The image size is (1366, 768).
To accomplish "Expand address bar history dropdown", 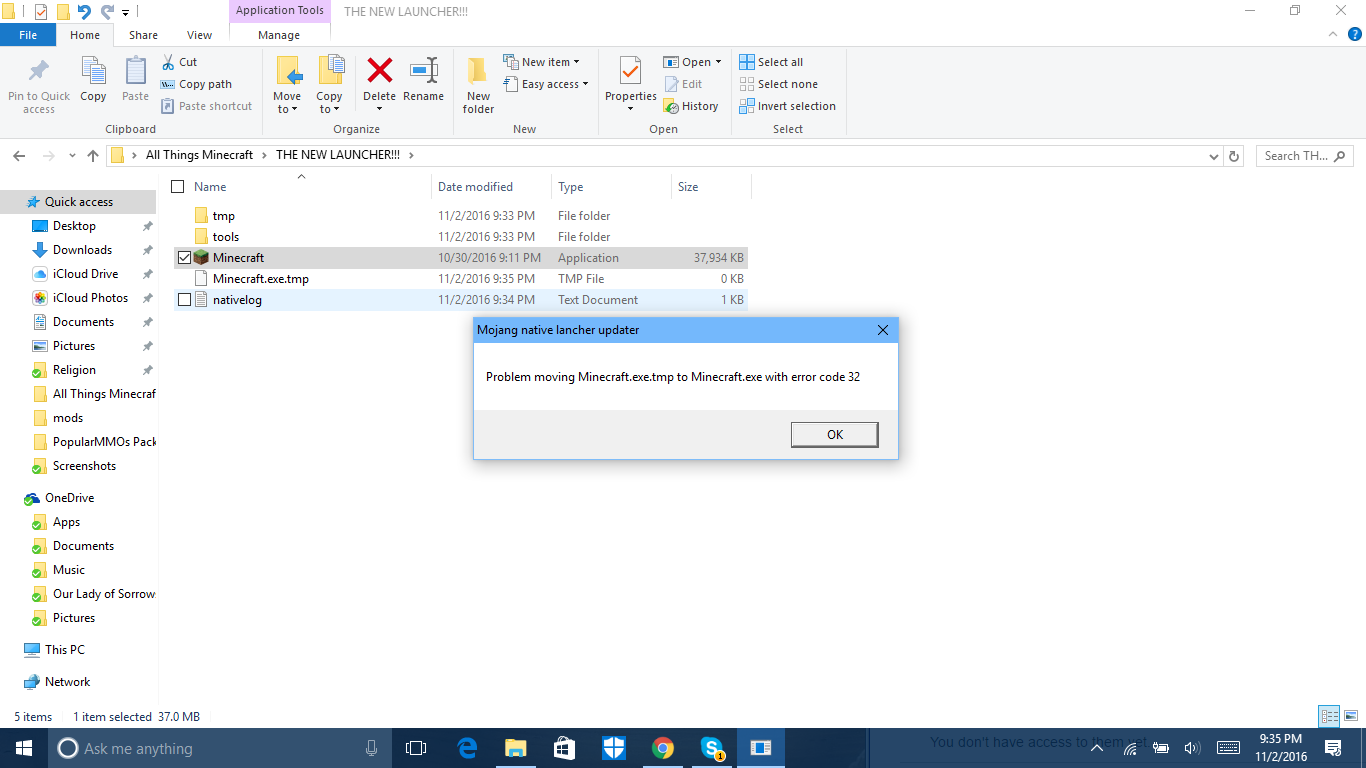I will [x=1214, y=156].
